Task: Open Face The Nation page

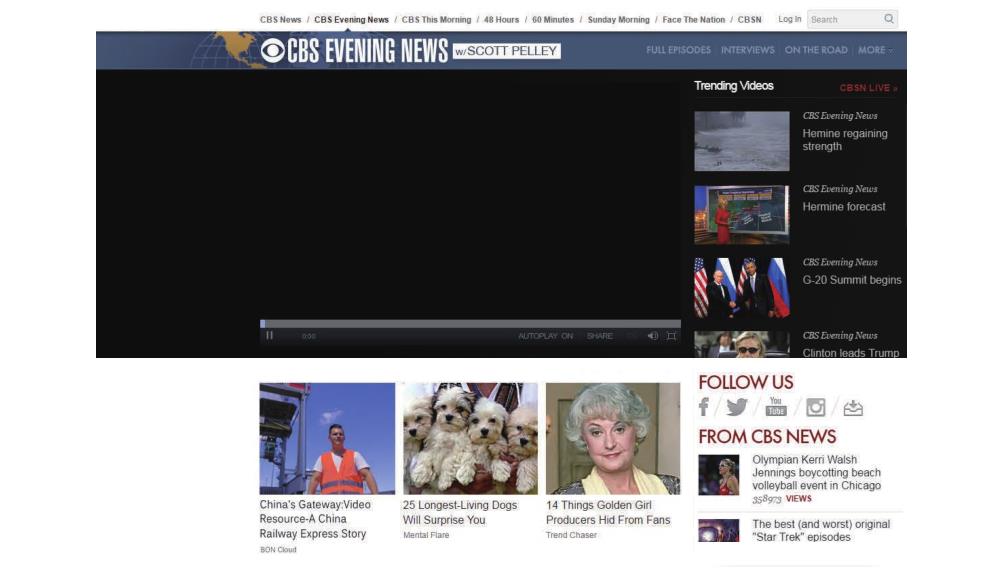Action: click(694, 20)
